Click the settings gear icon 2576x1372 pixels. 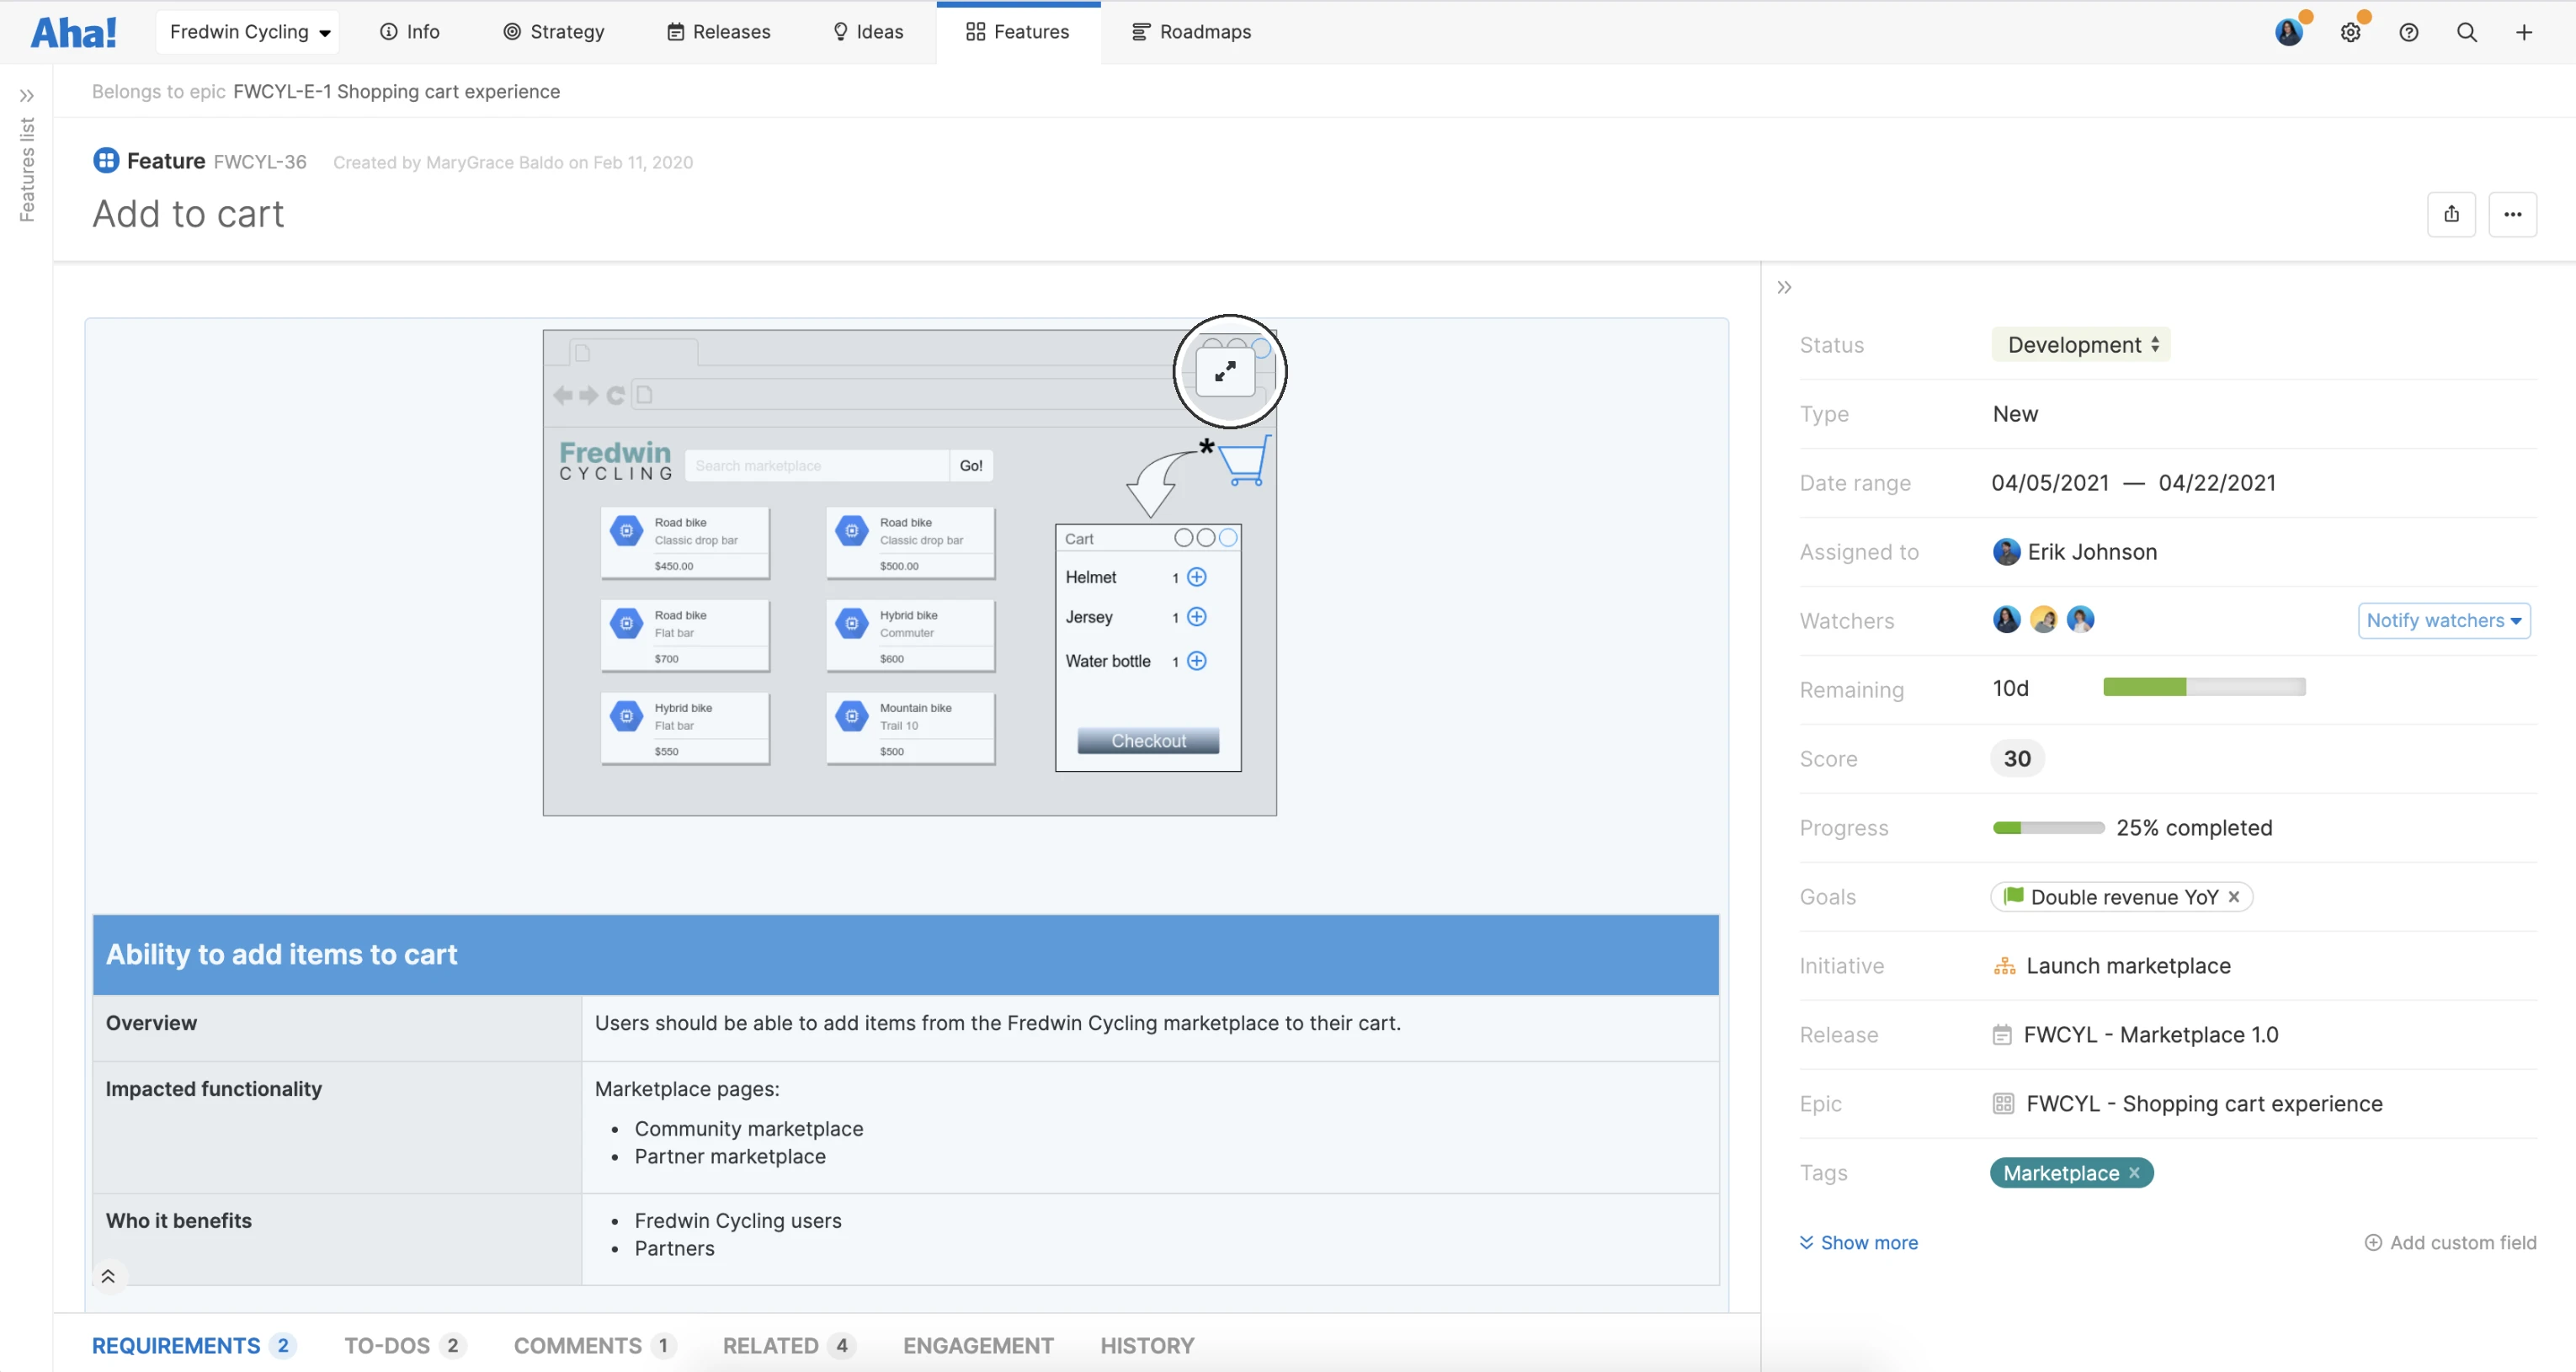[x=2350, y=33]
